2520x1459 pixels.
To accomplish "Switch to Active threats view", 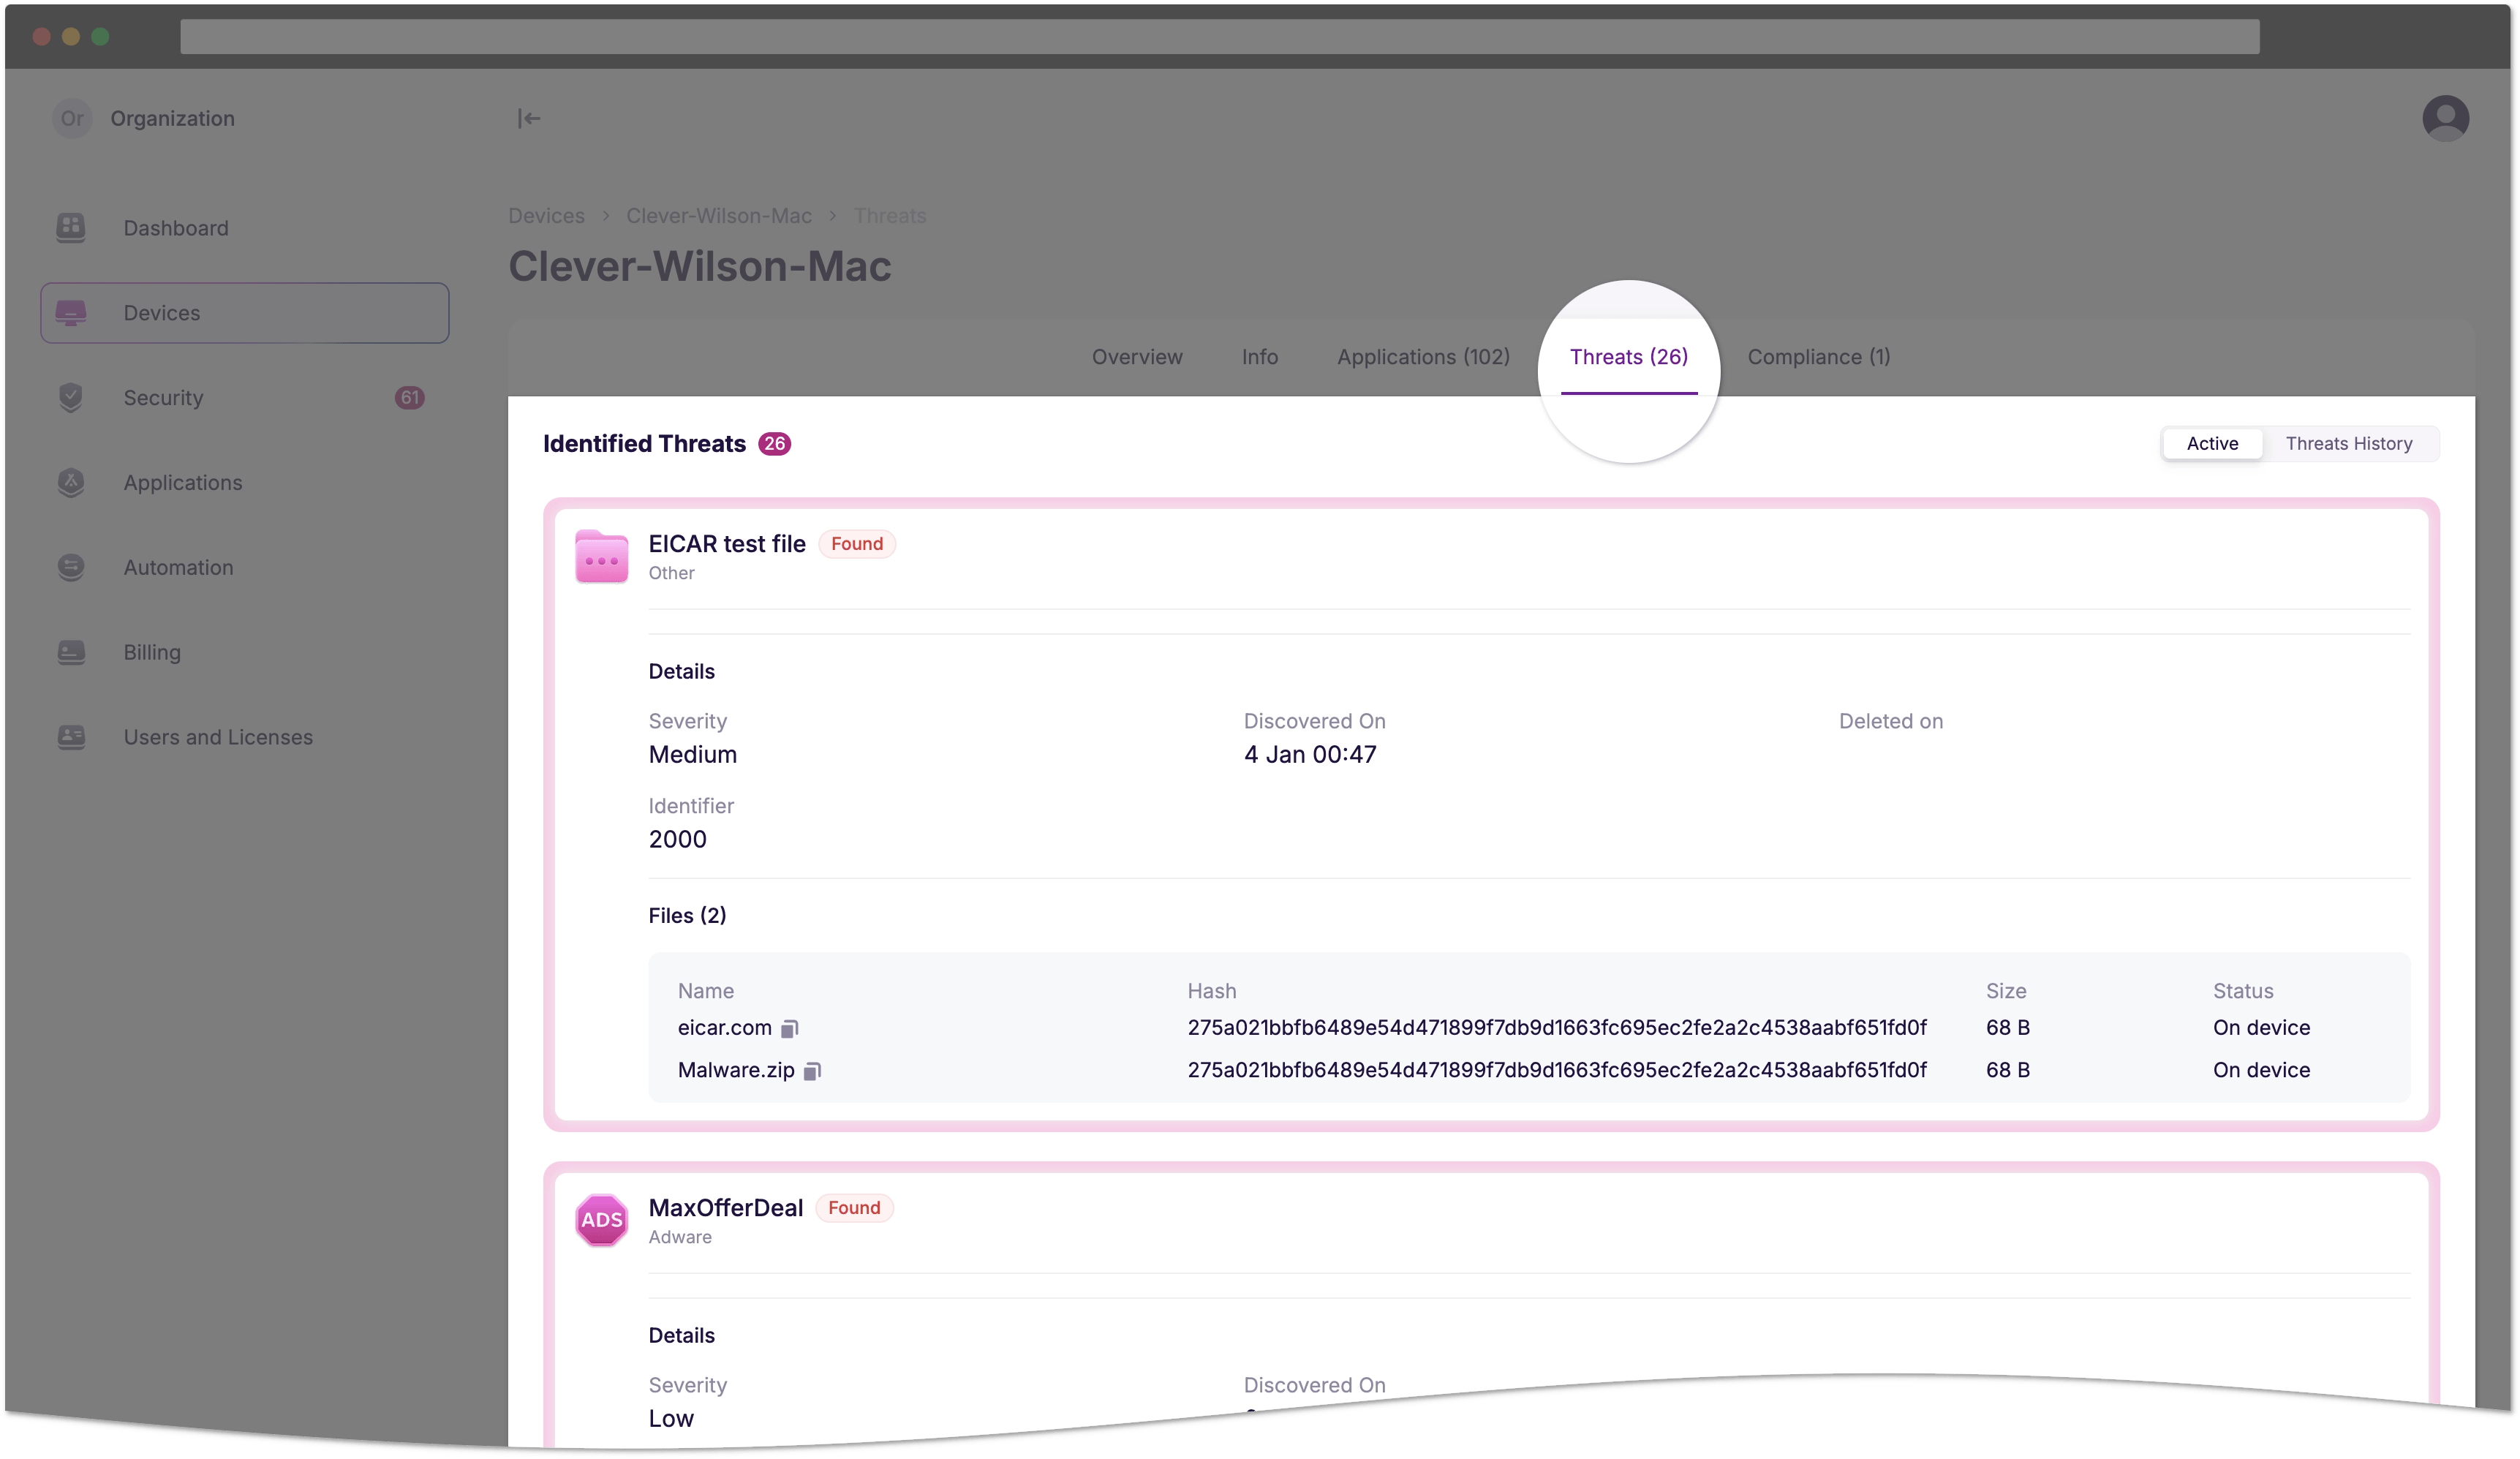I will [x=2212, y=443].
